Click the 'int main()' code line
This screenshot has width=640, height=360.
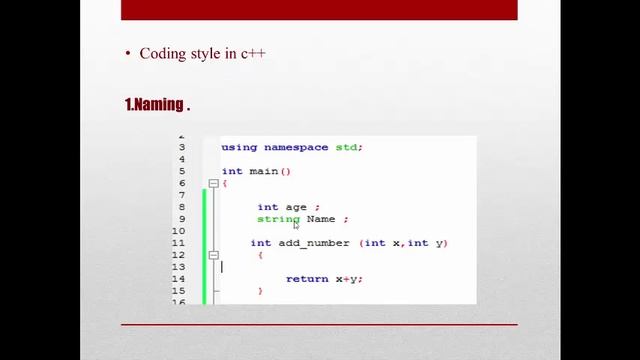(x=256, y=171)
